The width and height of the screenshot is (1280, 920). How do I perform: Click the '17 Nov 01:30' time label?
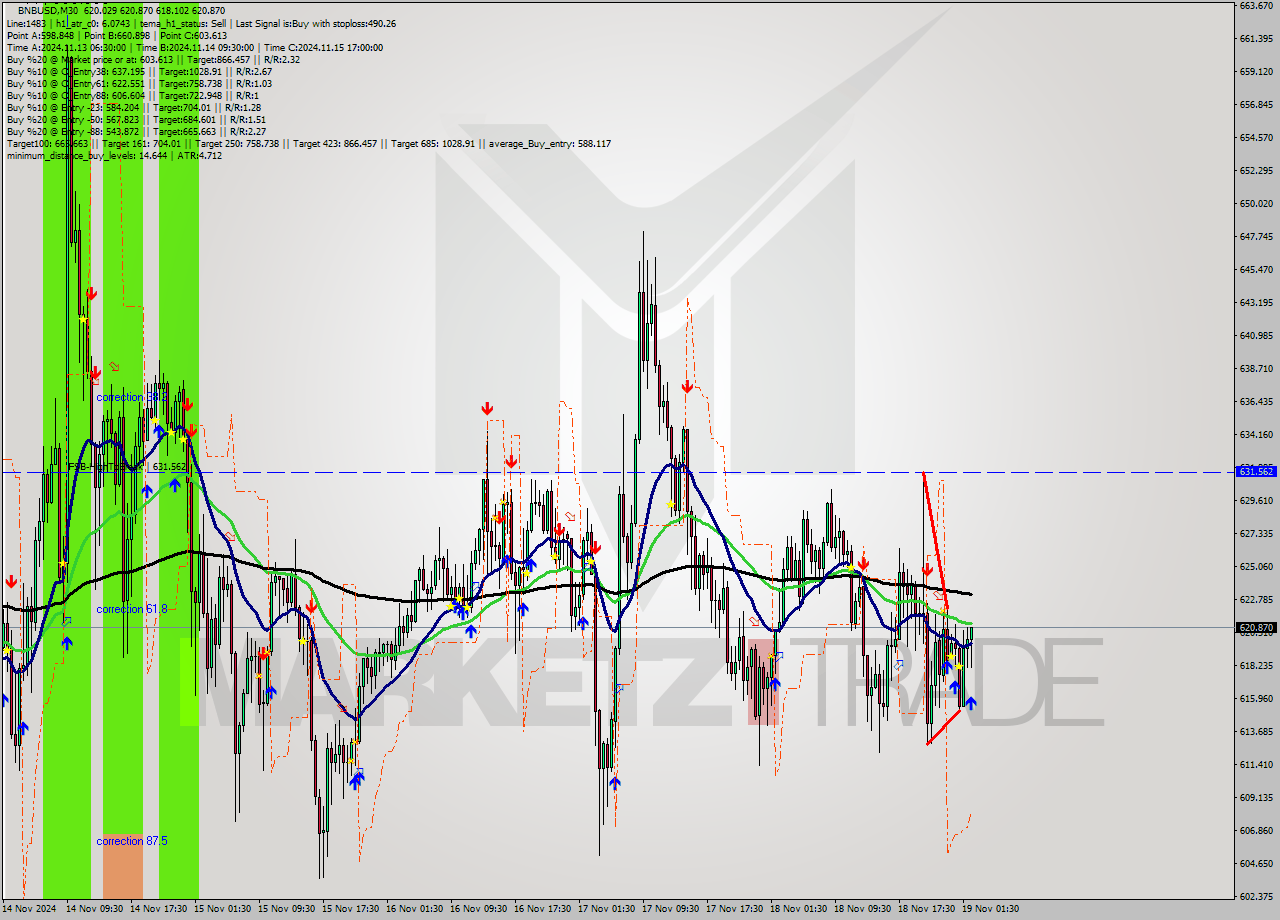(607, 909)
